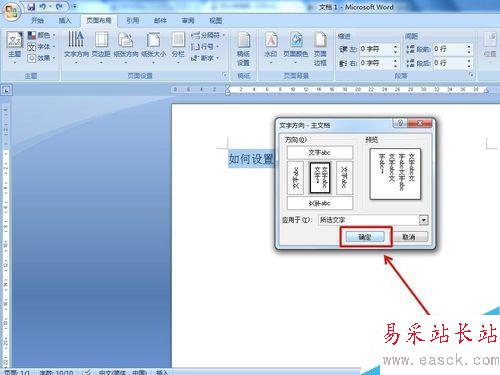Click the 中文(简体, 中国) language indicator
This screenshot has height=375, width=500.
122,372
